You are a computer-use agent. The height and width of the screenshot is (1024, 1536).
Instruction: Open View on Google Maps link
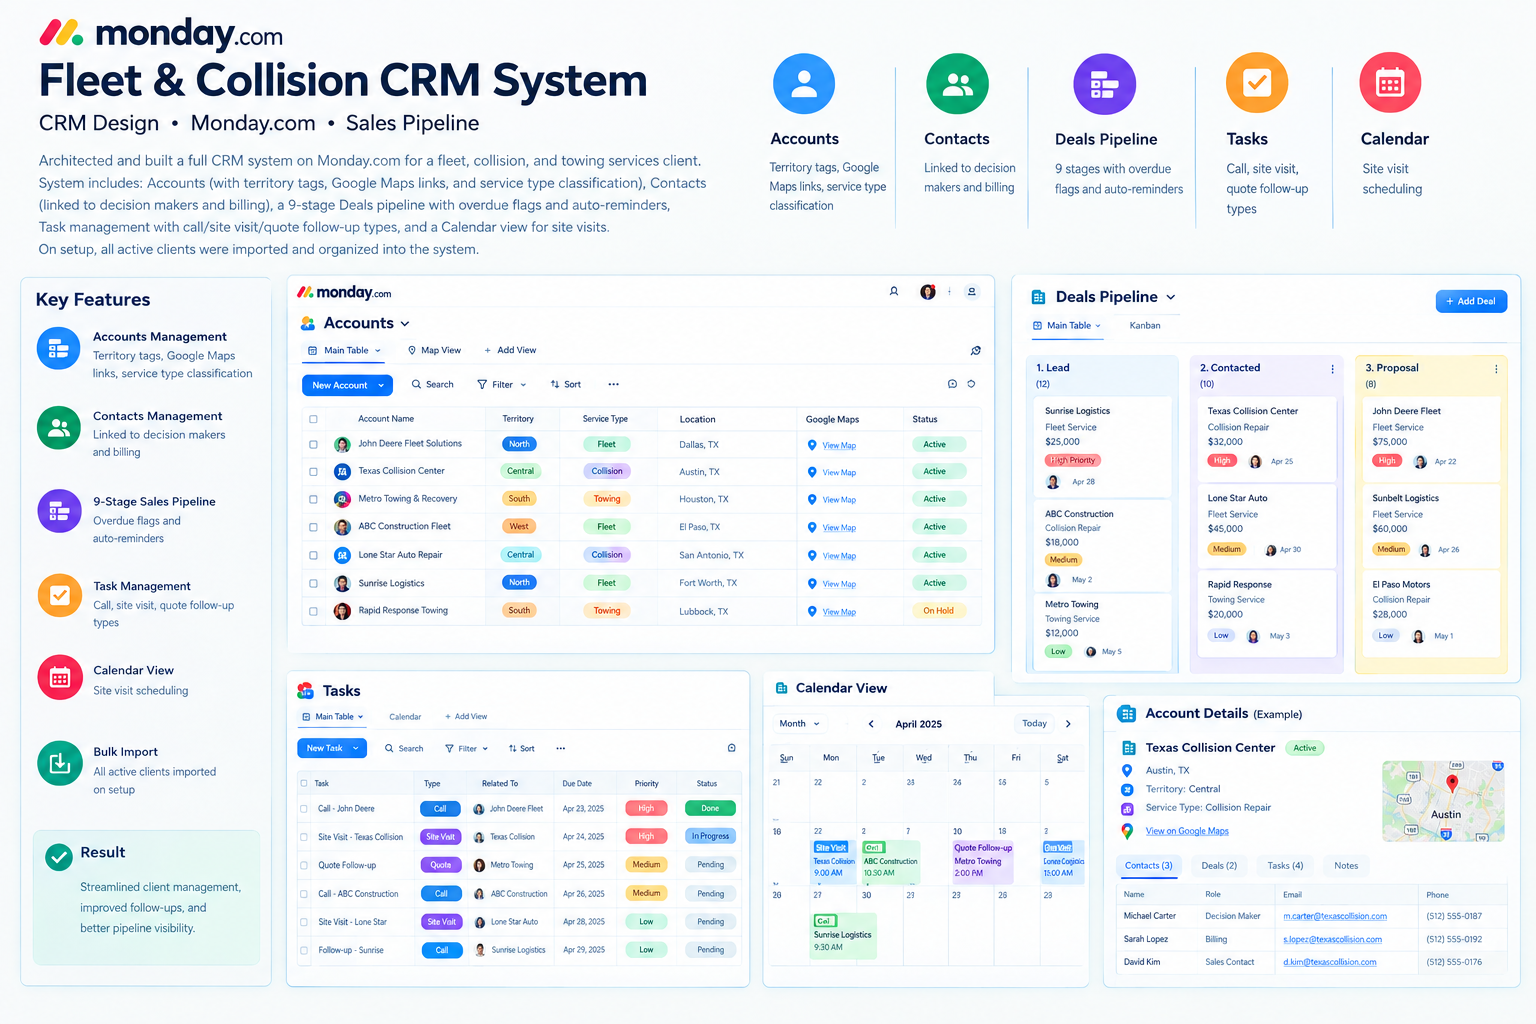(1187, 832)
